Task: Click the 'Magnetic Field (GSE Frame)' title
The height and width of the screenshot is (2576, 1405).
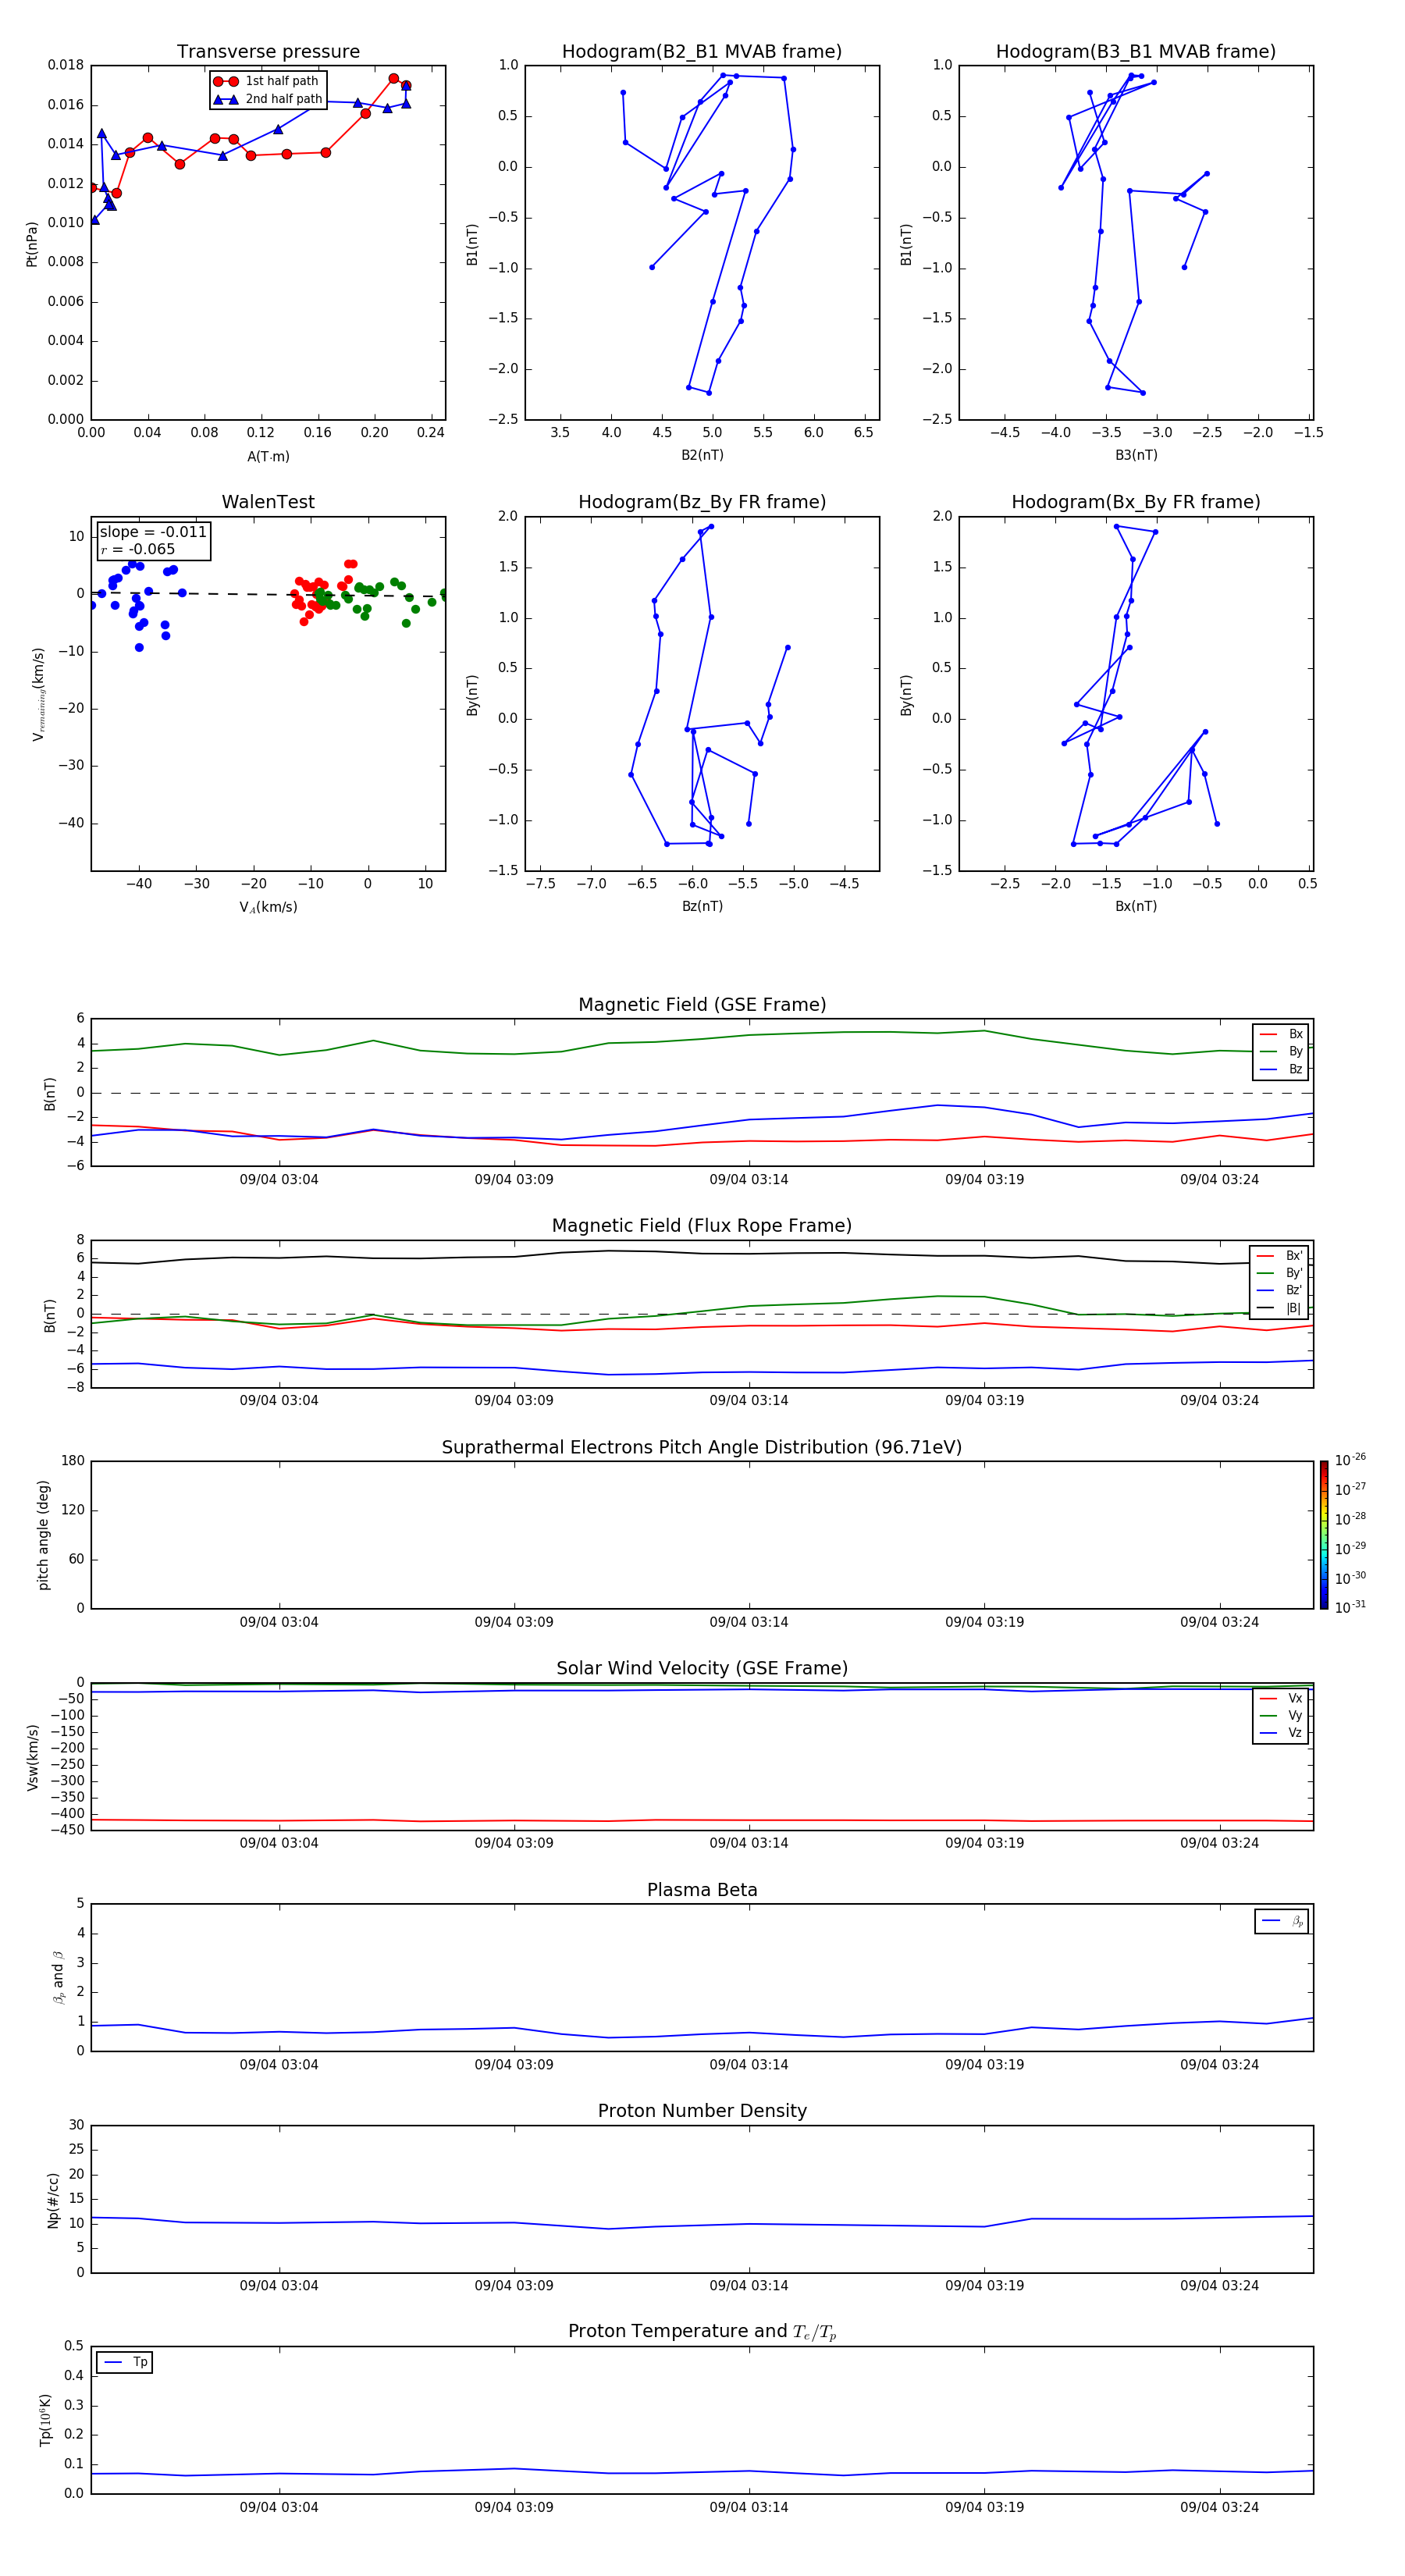Action: point(702,1005)
